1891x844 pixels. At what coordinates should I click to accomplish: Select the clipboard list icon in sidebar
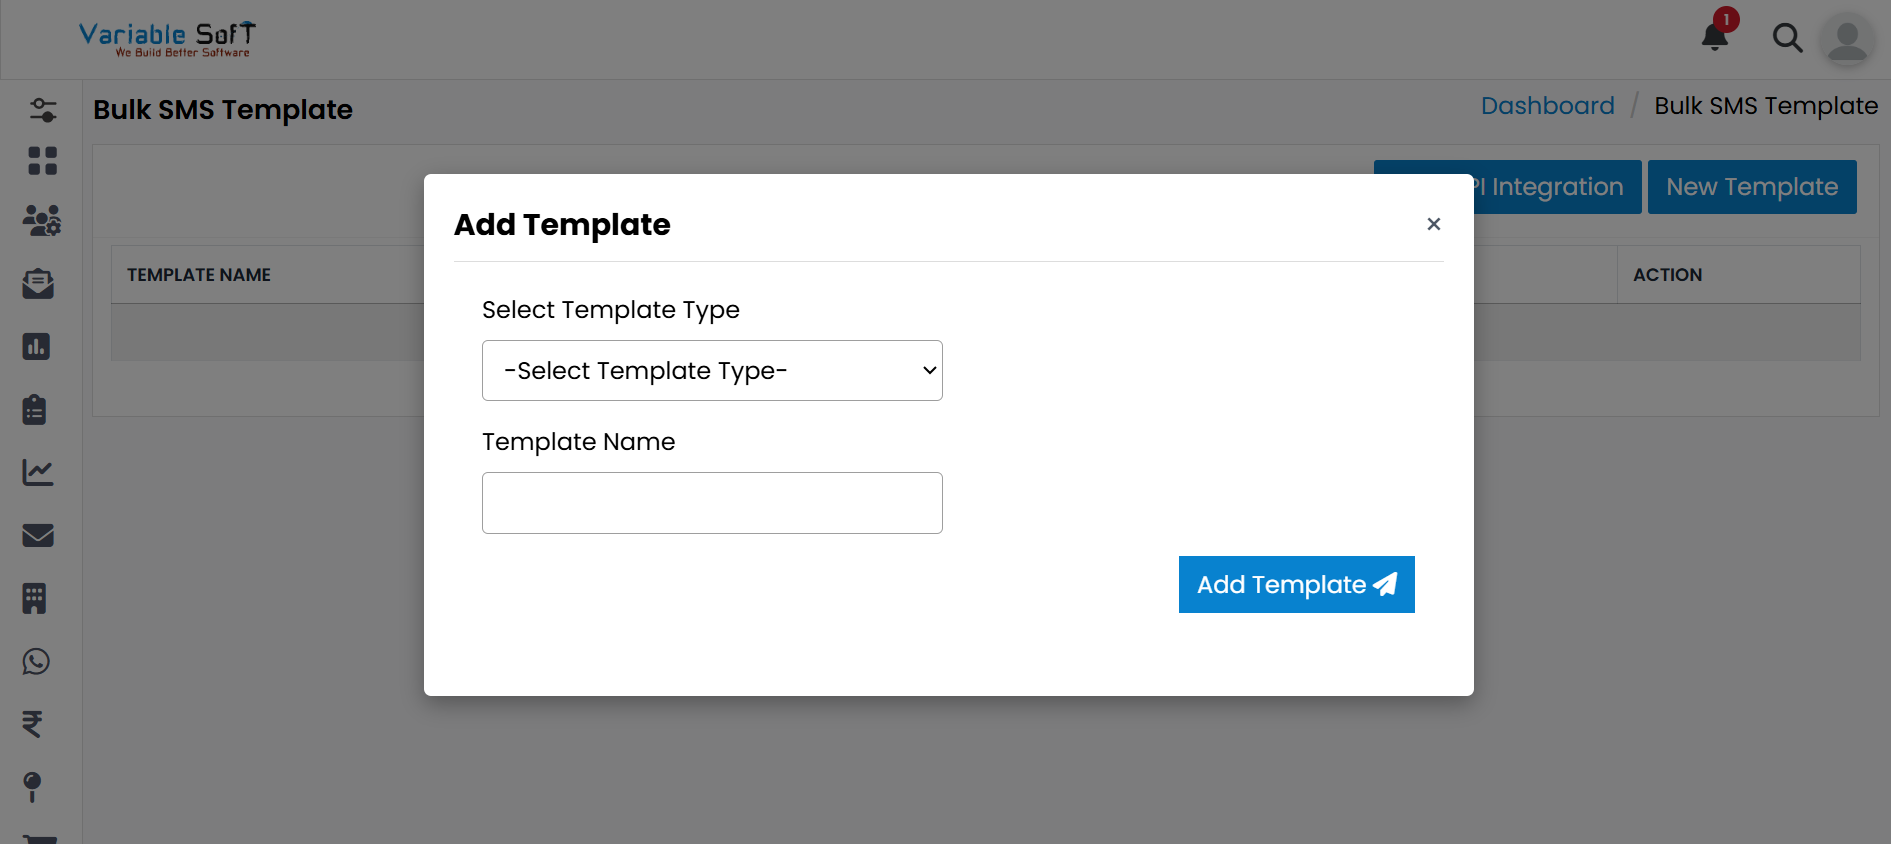pyautogui.click(x=35, y=409)
